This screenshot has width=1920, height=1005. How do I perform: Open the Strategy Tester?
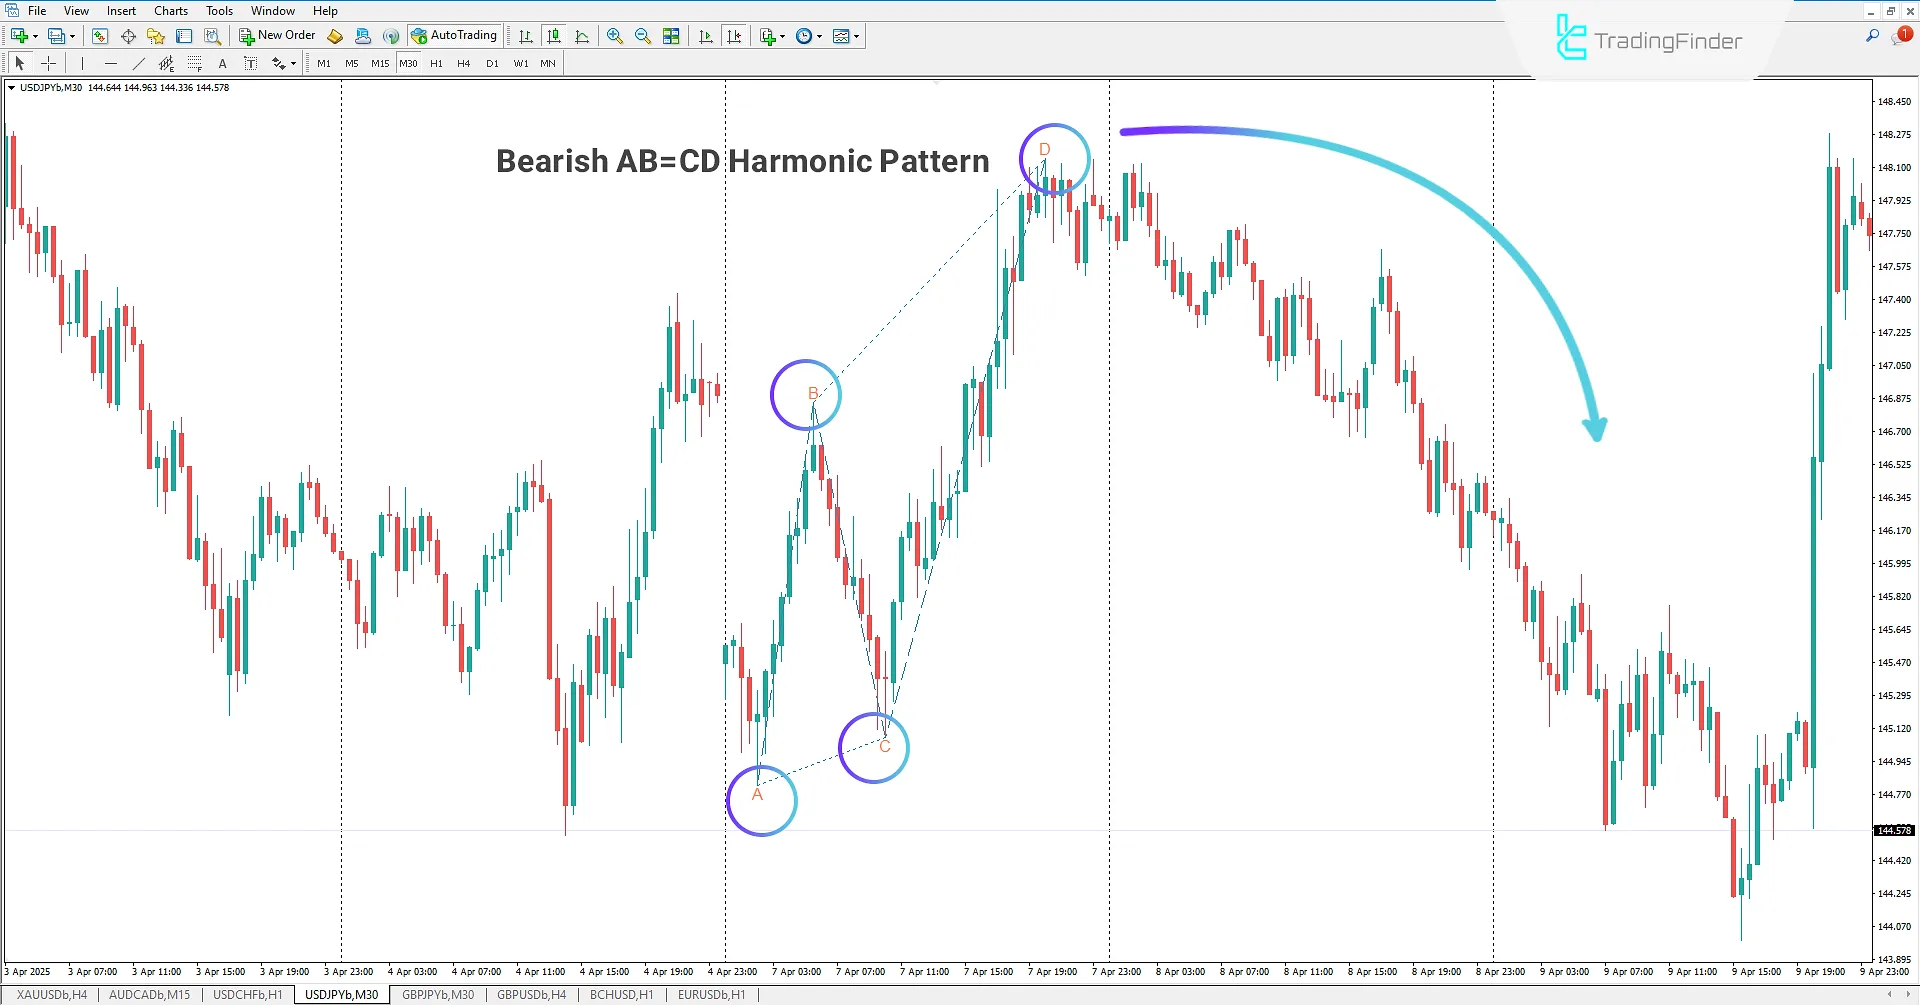point(212,36)
